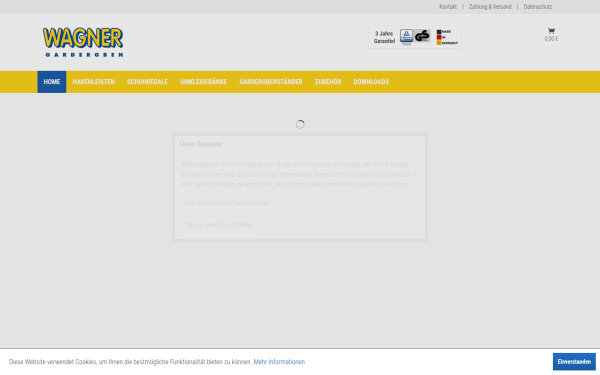Click the GS safety seal icon

point(422,36)
